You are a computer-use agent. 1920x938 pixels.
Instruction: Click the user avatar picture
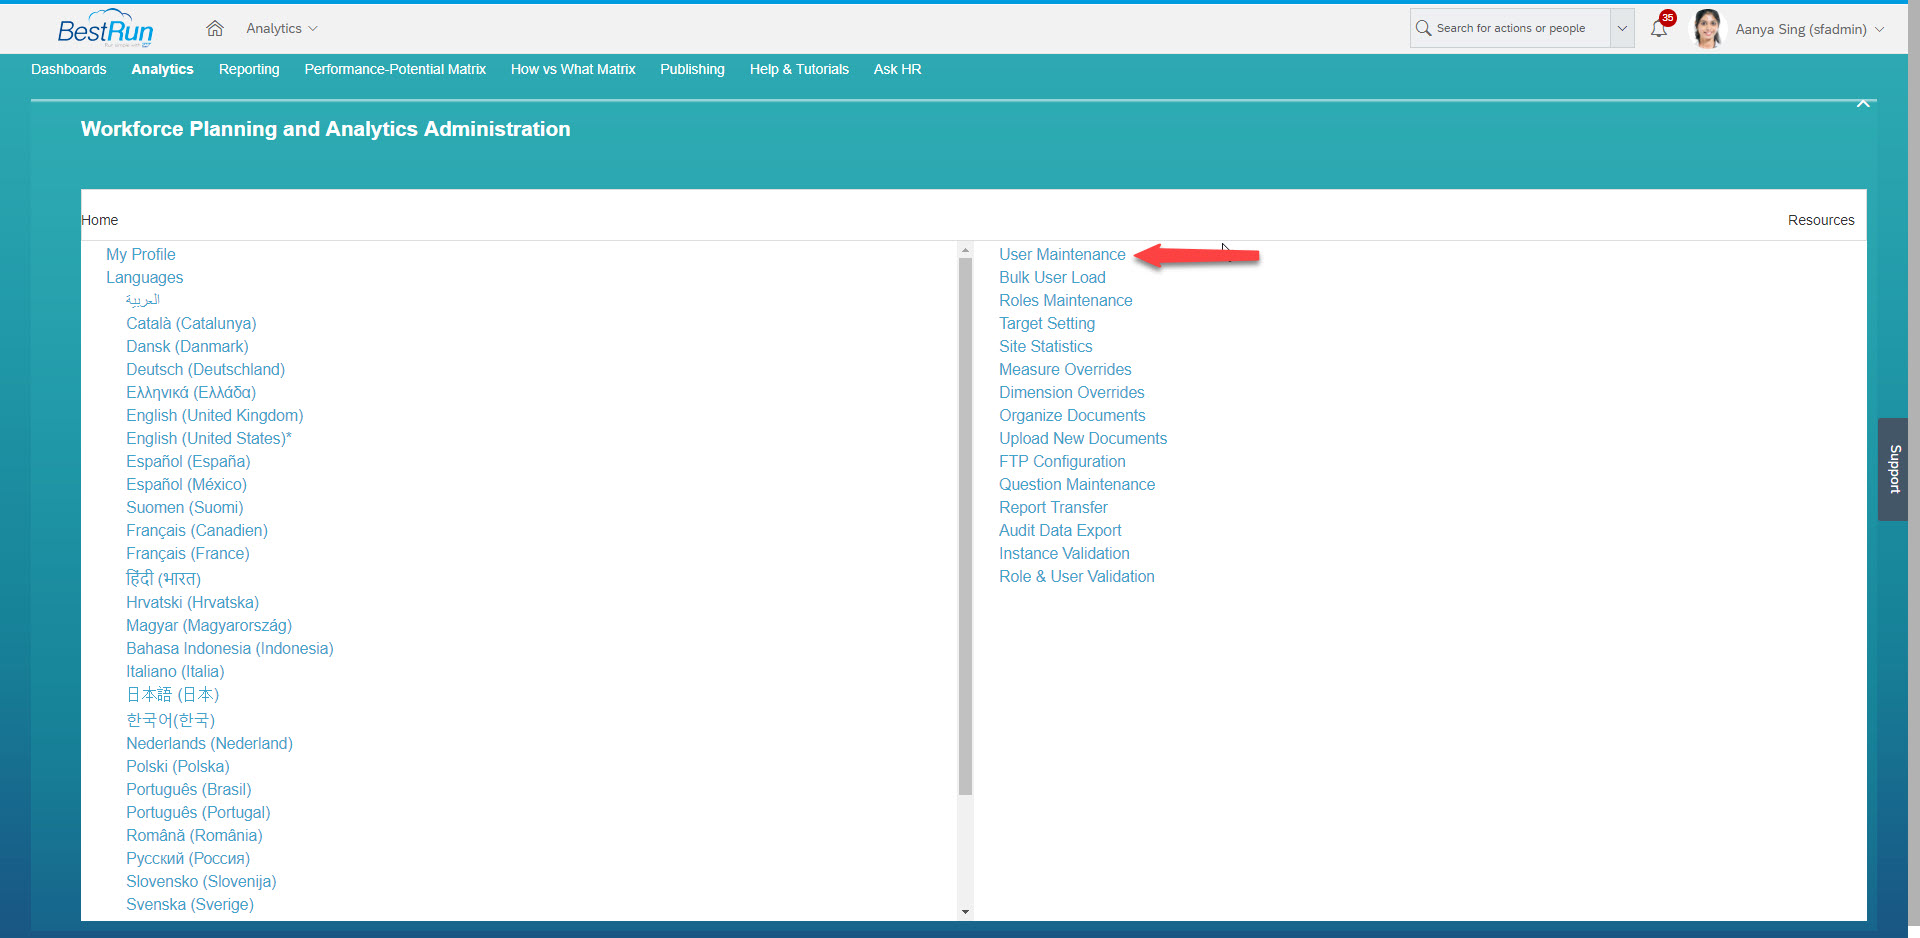coord(1708,28)
